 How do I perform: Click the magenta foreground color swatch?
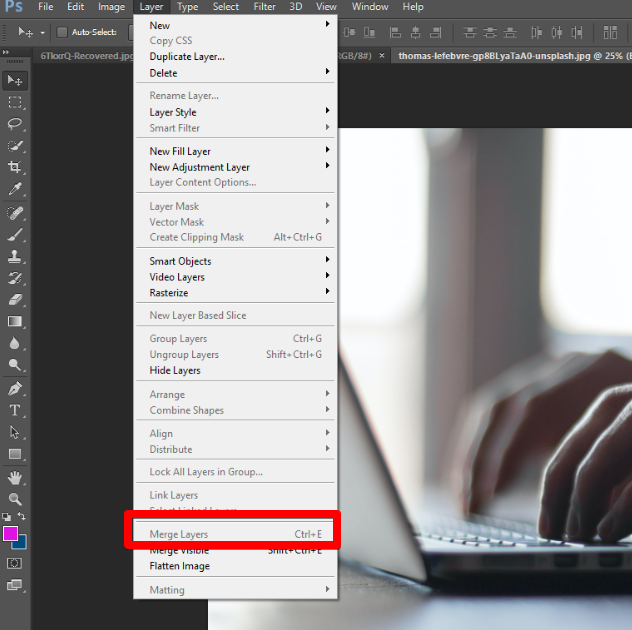(x=11, y=534)
